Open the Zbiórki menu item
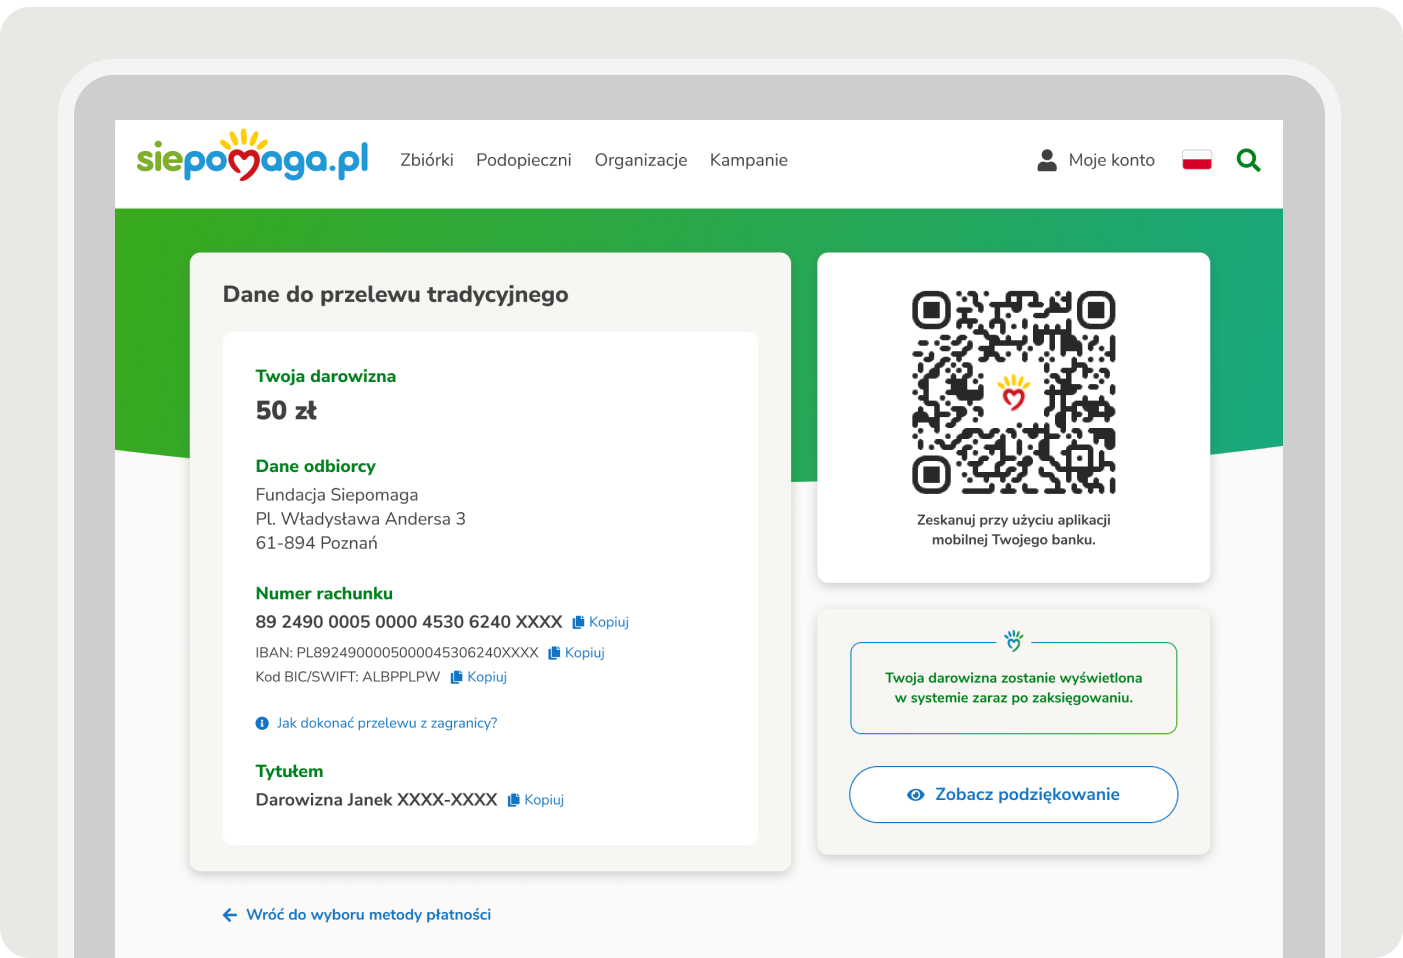 pyautogui.click(x=427, y=160)
